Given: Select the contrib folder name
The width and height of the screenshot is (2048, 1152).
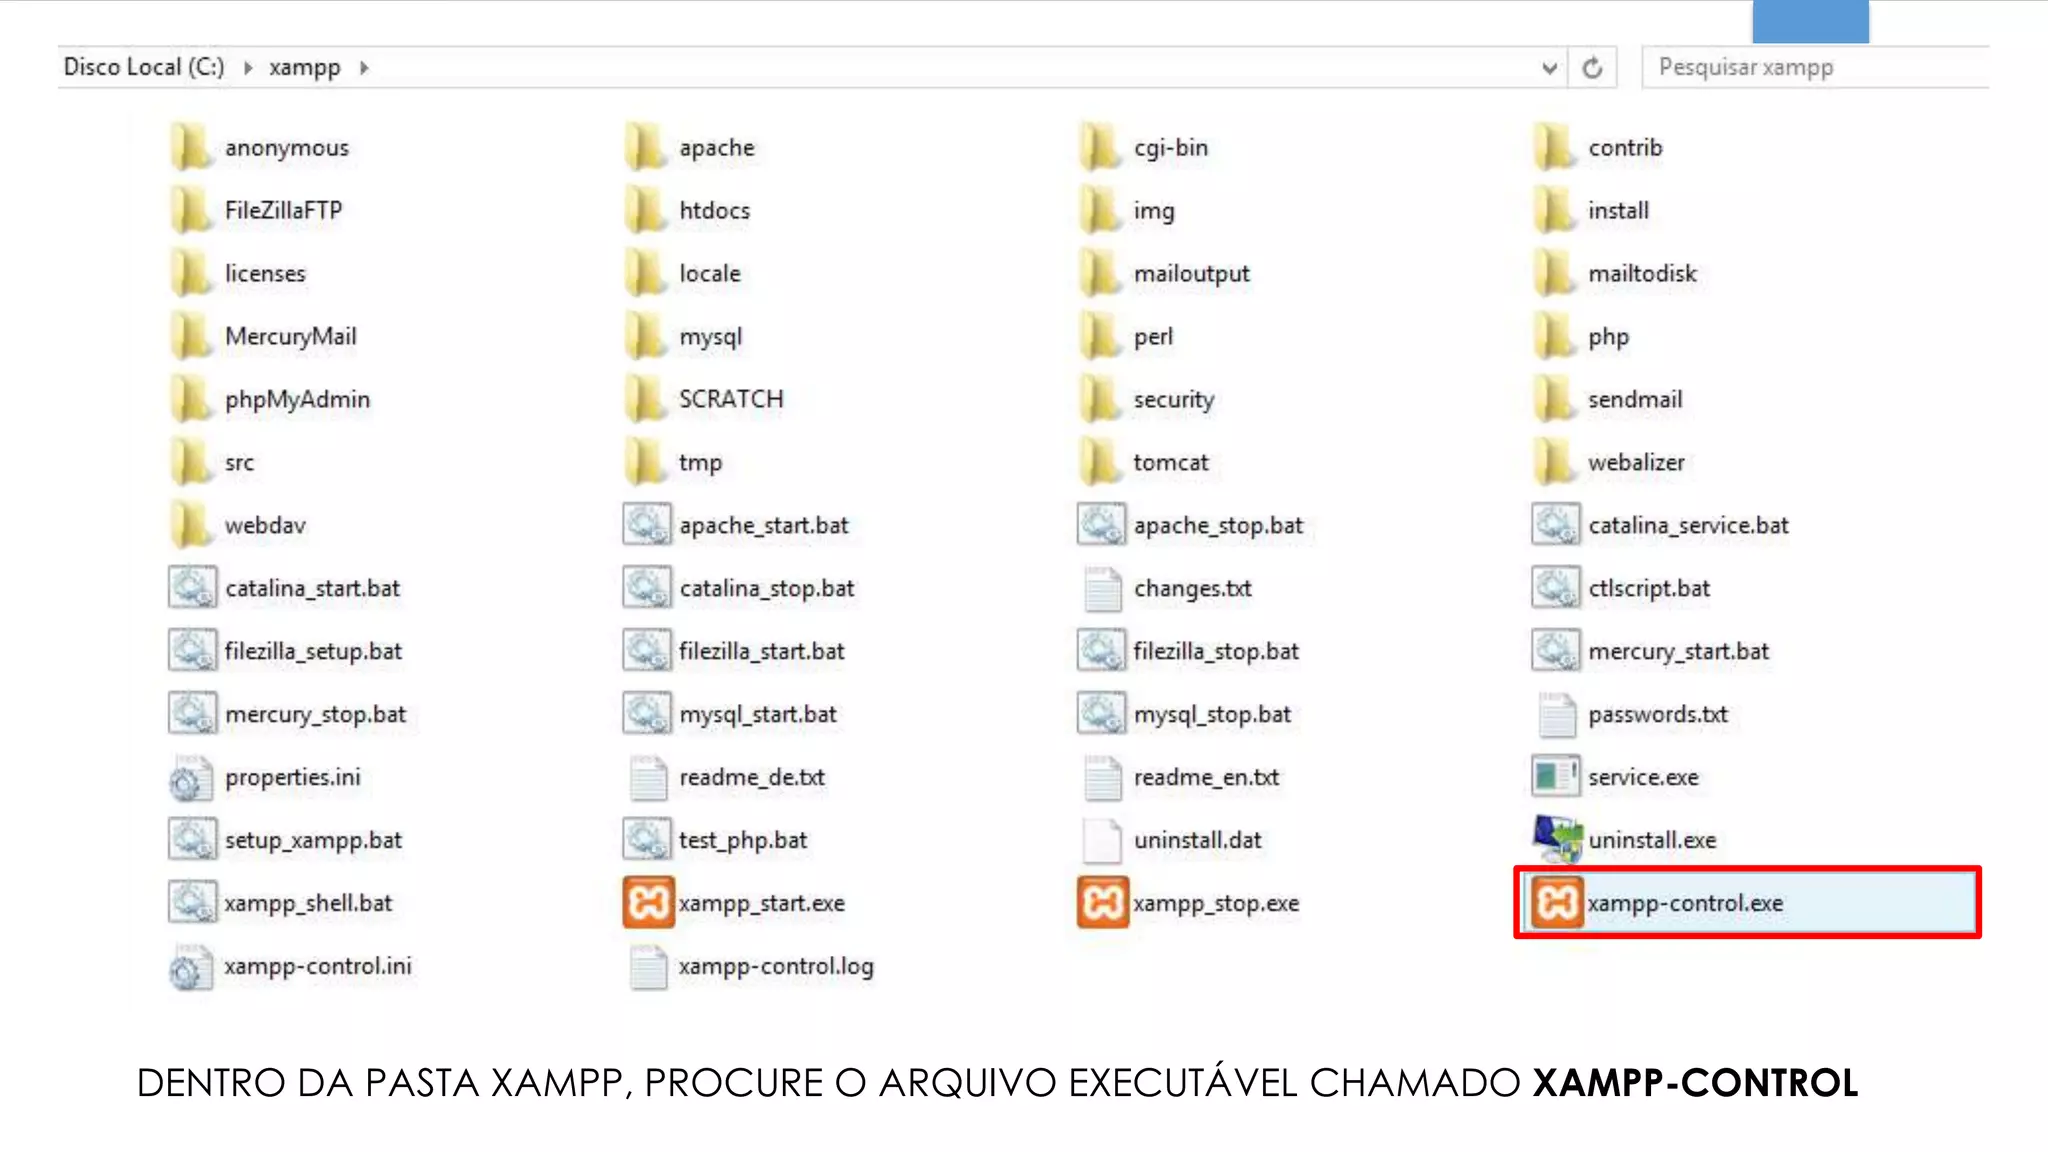Looking at the screenshot, I should coord(1625,147).
